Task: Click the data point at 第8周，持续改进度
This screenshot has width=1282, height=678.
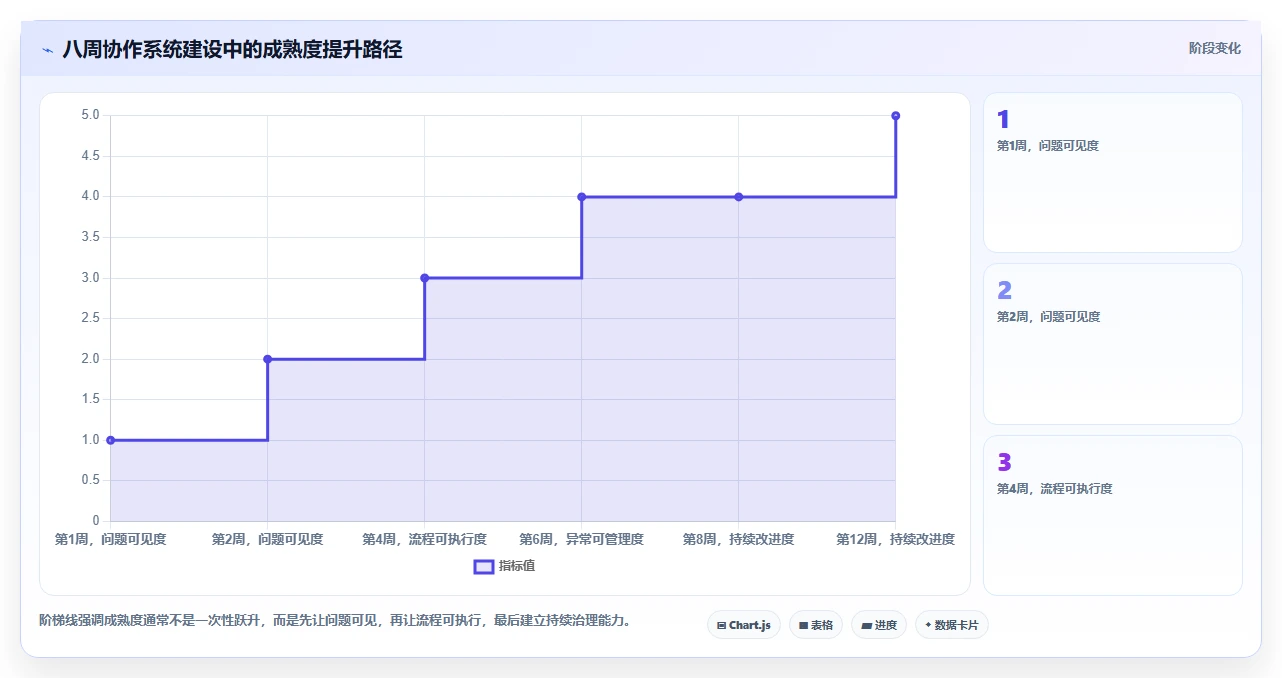Action: 738,197
